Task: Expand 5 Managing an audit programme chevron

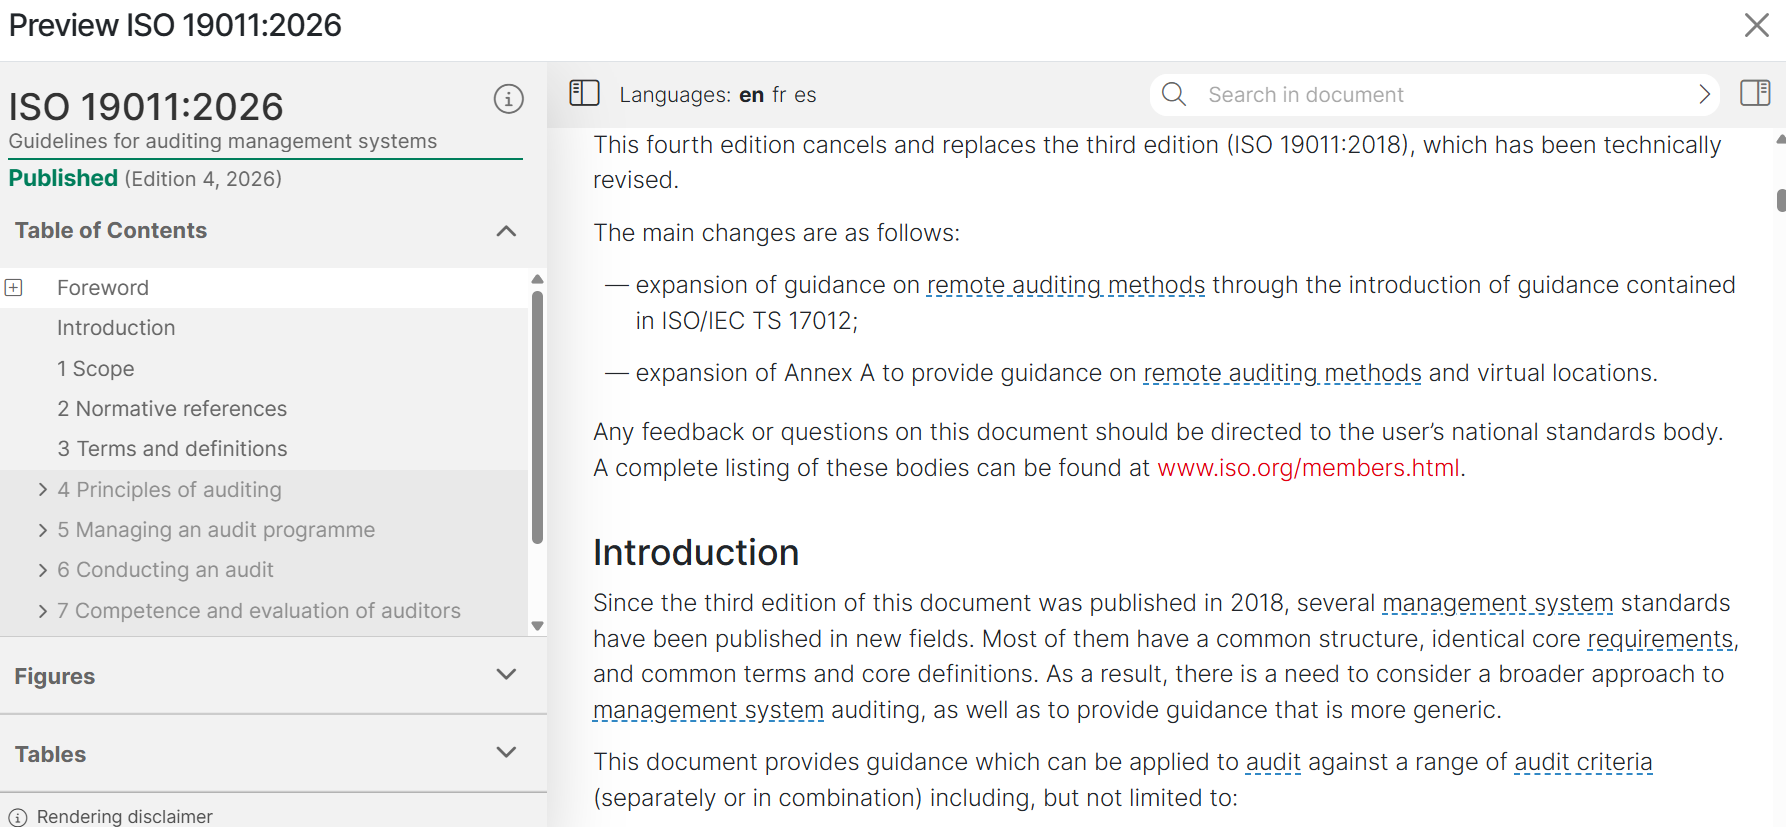Action: [x=43, y=530]
